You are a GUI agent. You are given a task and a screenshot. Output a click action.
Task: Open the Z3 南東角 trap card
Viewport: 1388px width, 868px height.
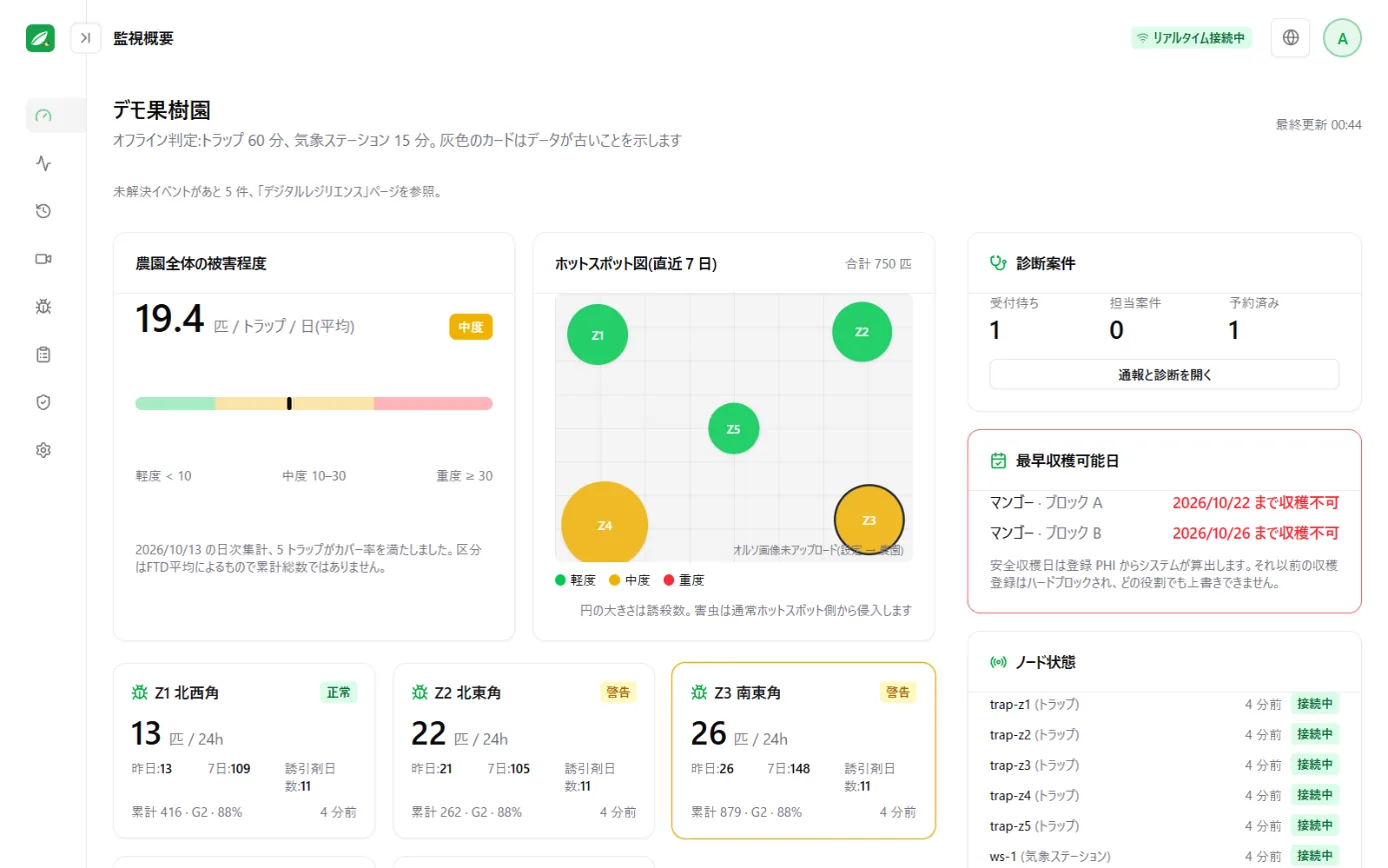point(804,750)
